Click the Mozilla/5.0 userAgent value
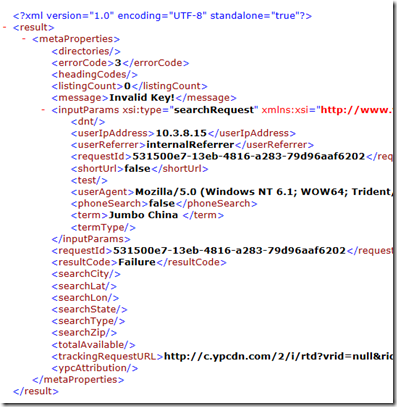The image size is (397, 407). point(264,192)
